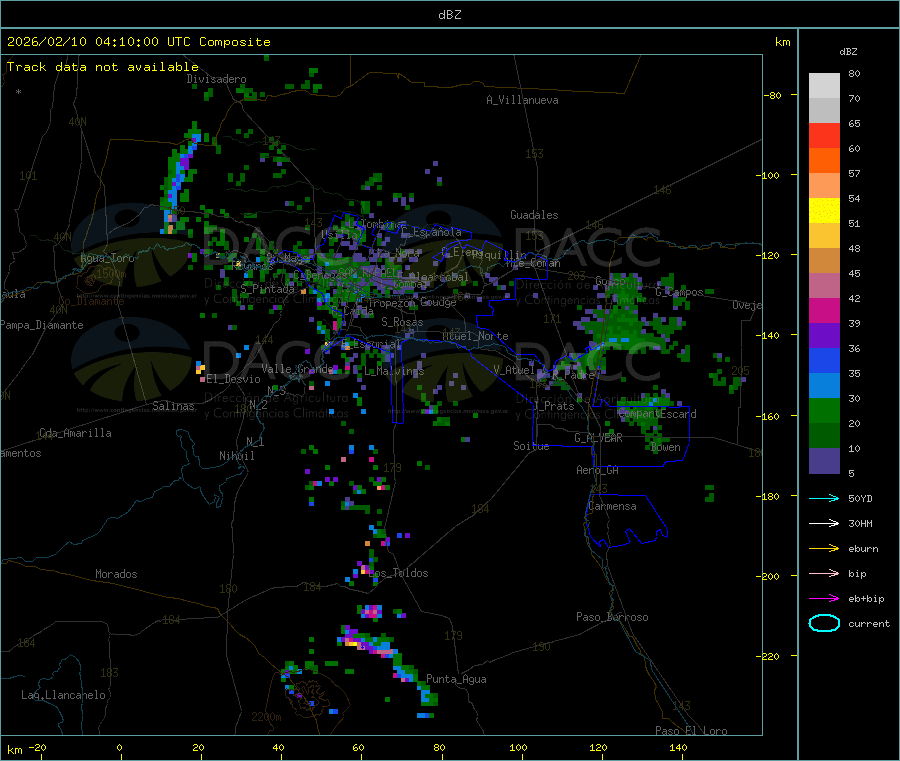The height and width of the screenshot is (761, 900).
Task: Click the El_Desvio map label
Action: pyautogui.click(x=233, y=379)
